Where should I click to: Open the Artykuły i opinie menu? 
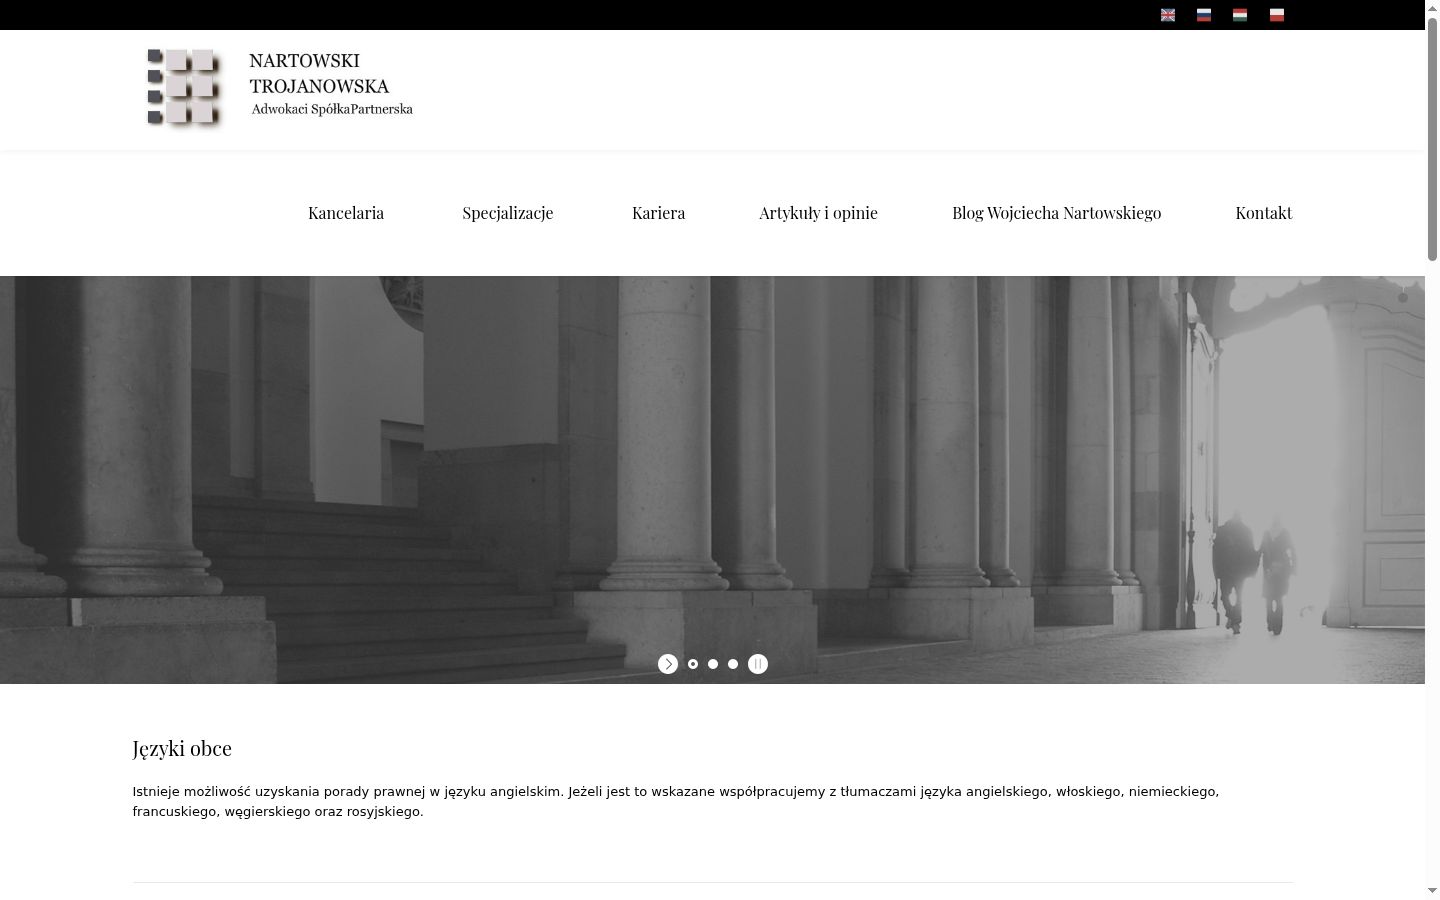[x=818, y=213]
